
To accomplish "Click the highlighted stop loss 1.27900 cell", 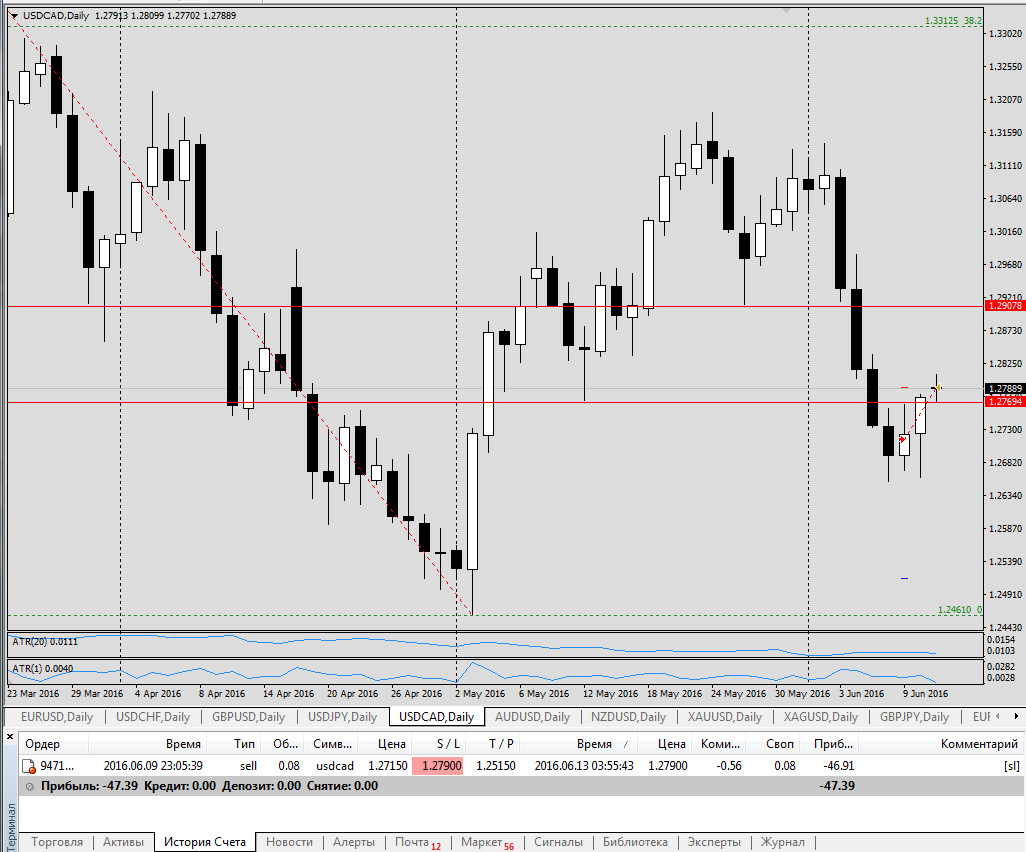I will click(438, 766).
